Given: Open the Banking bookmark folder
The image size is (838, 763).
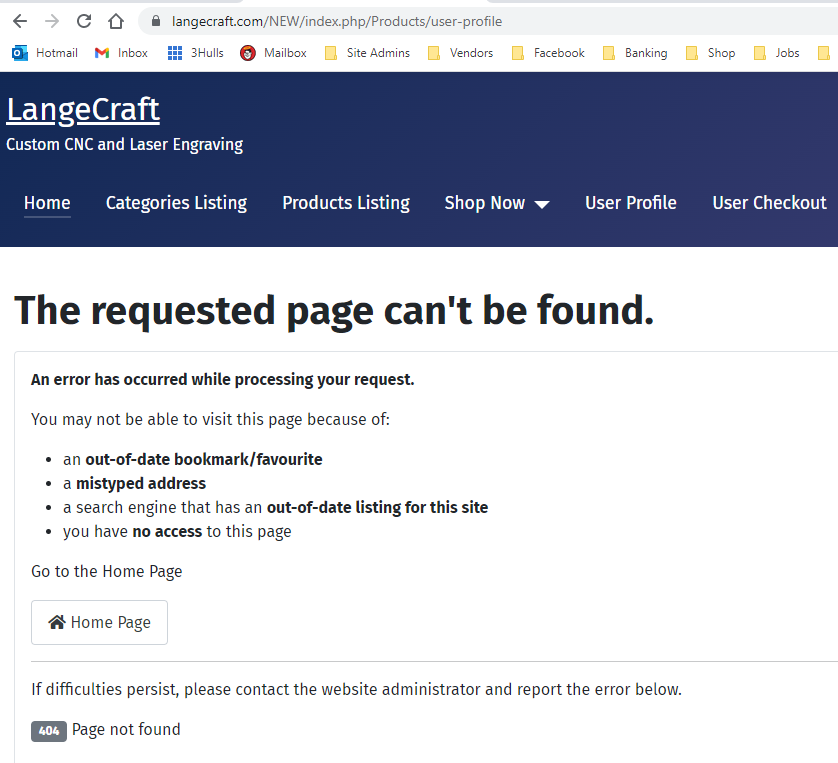Looking at the screenshot, I should tap(635, 53).
